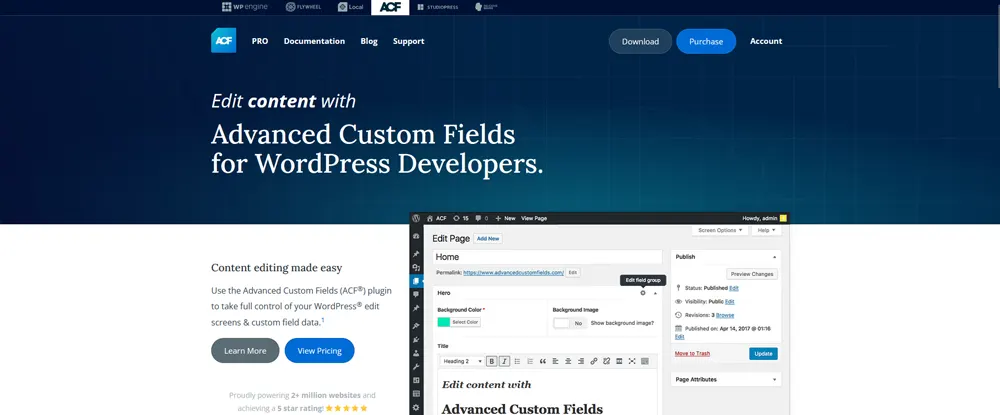Click the Edit field group gear icon
Screen dimensions: 1000x415
click(x=643, y=293)
